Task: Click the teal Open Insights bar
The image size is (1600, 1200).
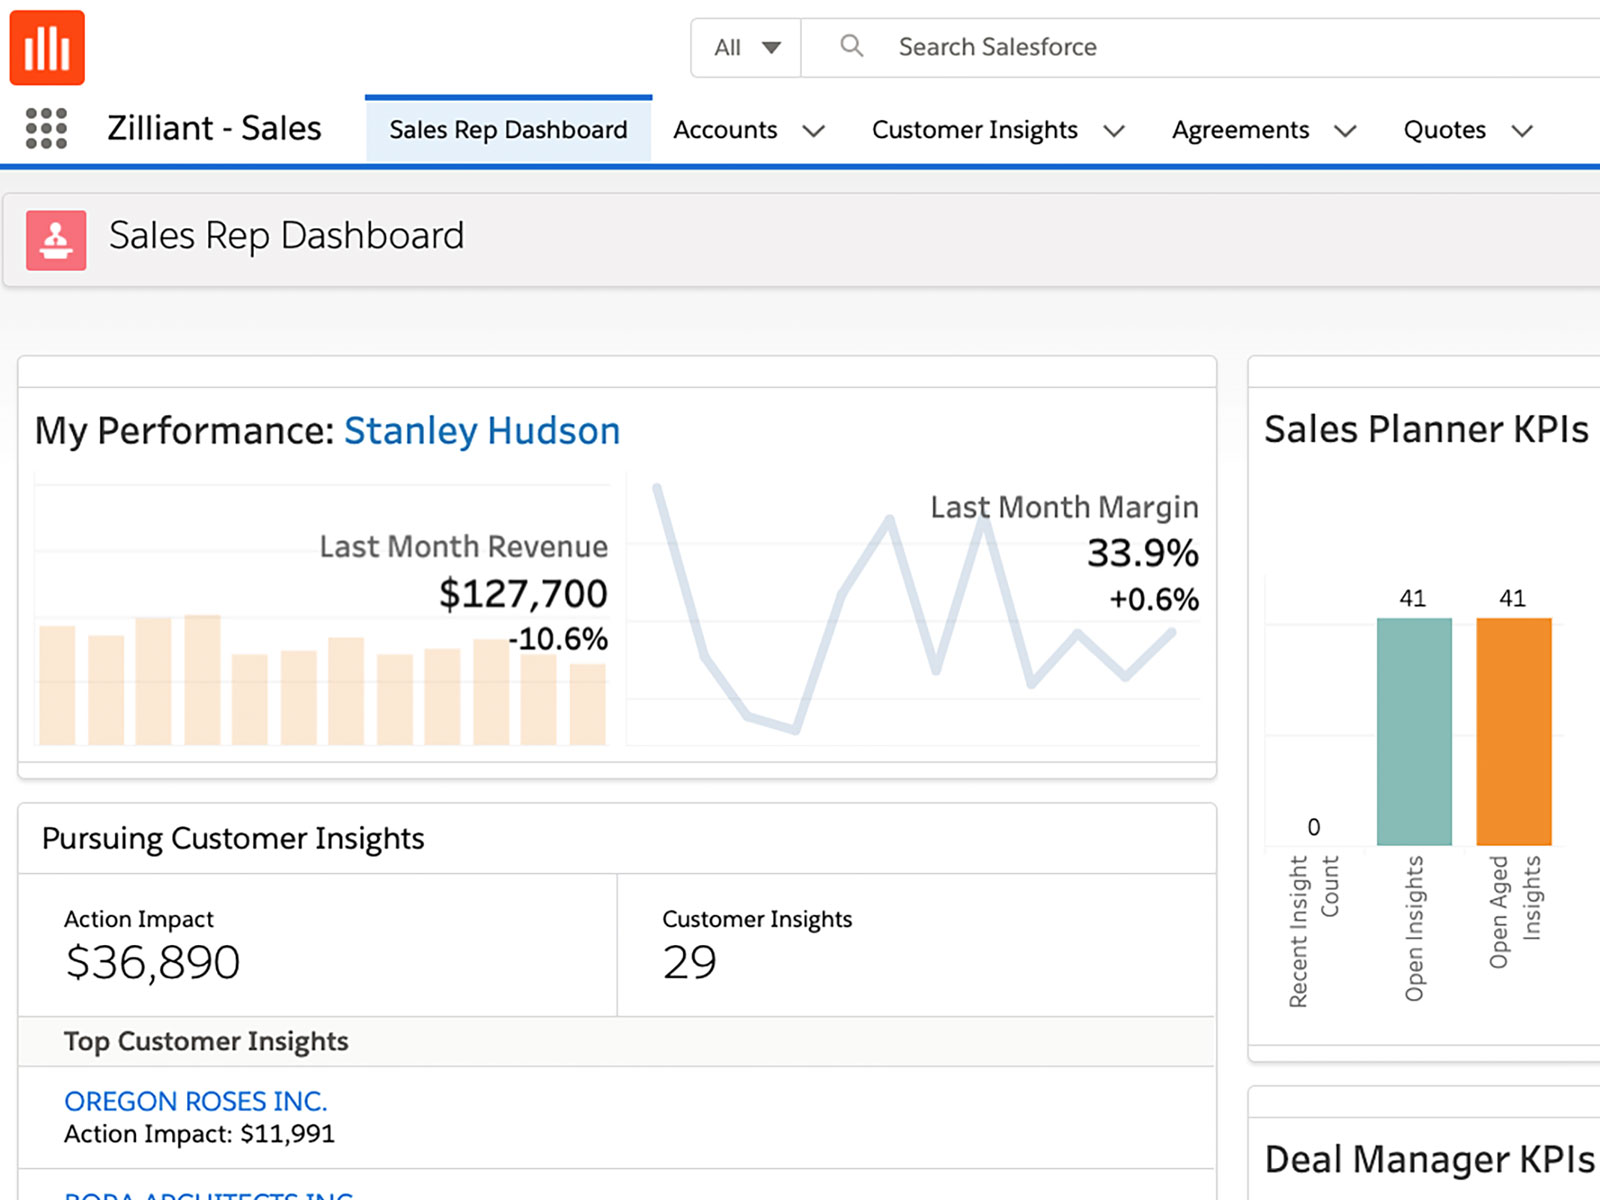Action: click(x=1414, y=731)
